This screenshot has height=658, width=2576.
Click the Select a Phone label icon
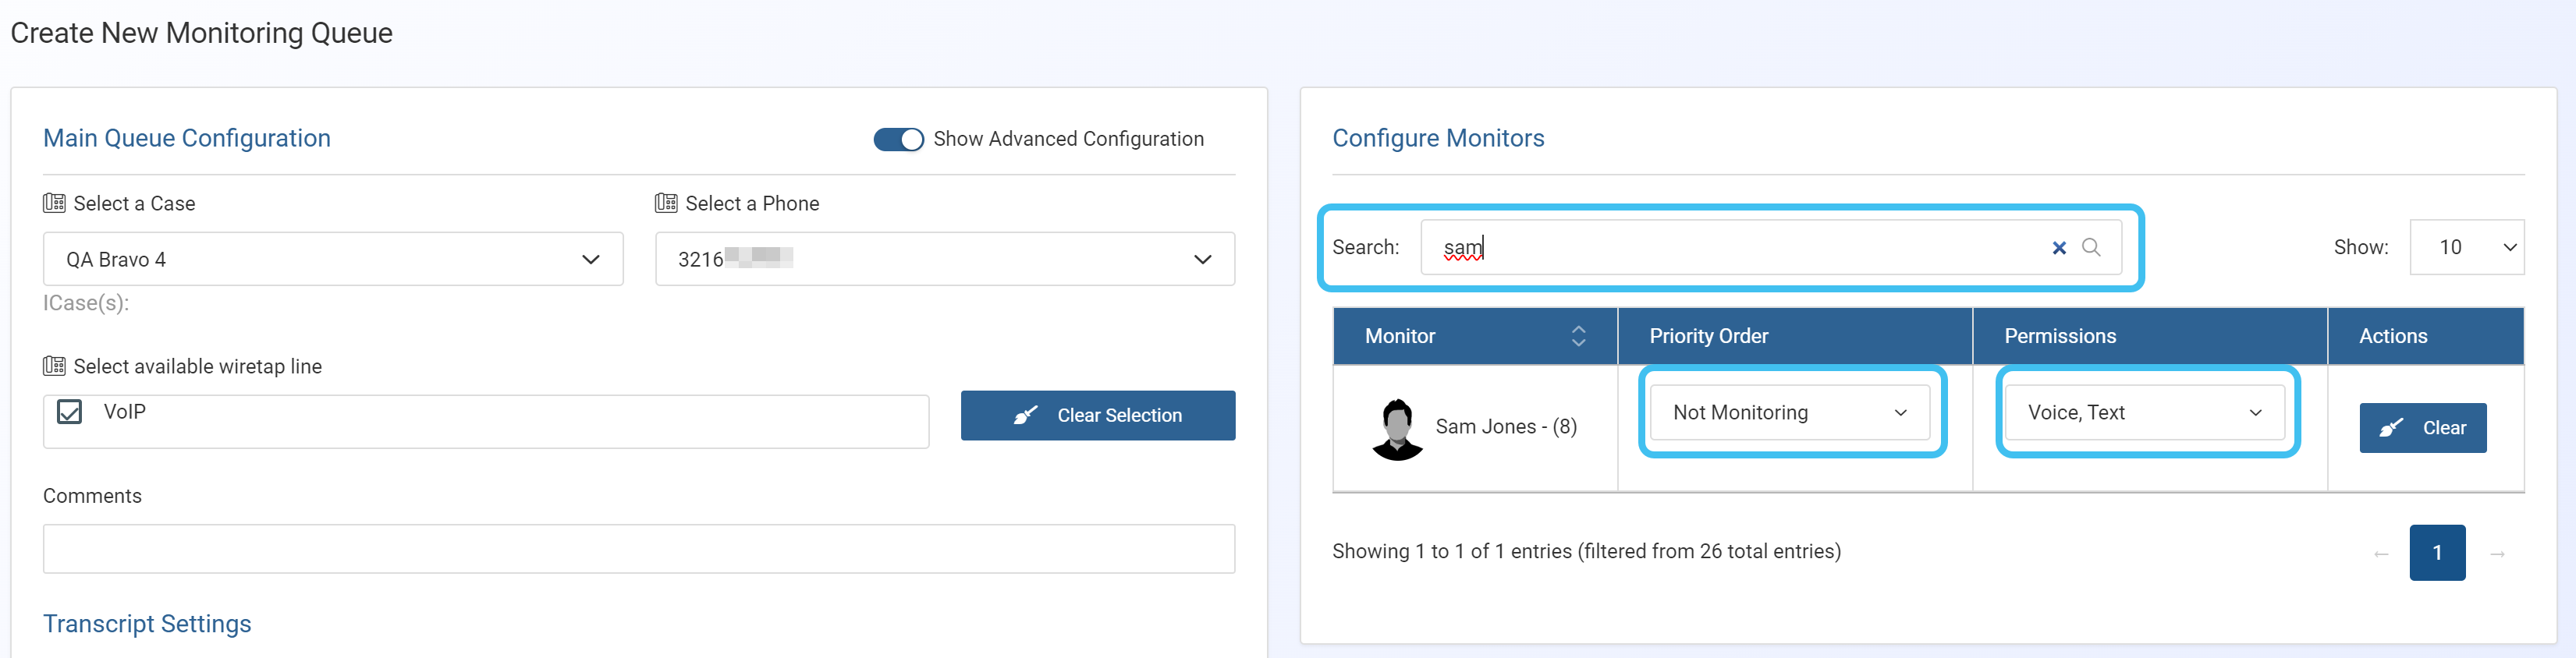pyautogui.click(x=666, y=203)
